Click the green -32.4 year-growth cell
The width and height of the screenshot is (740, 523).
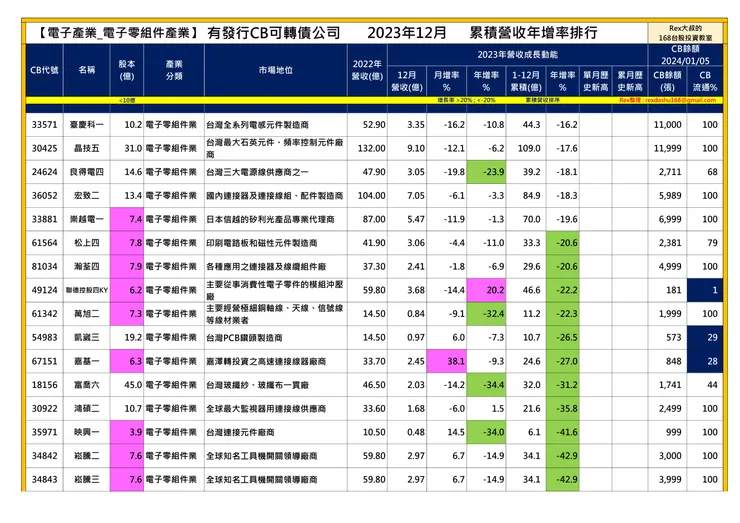[x=486, y=313]
